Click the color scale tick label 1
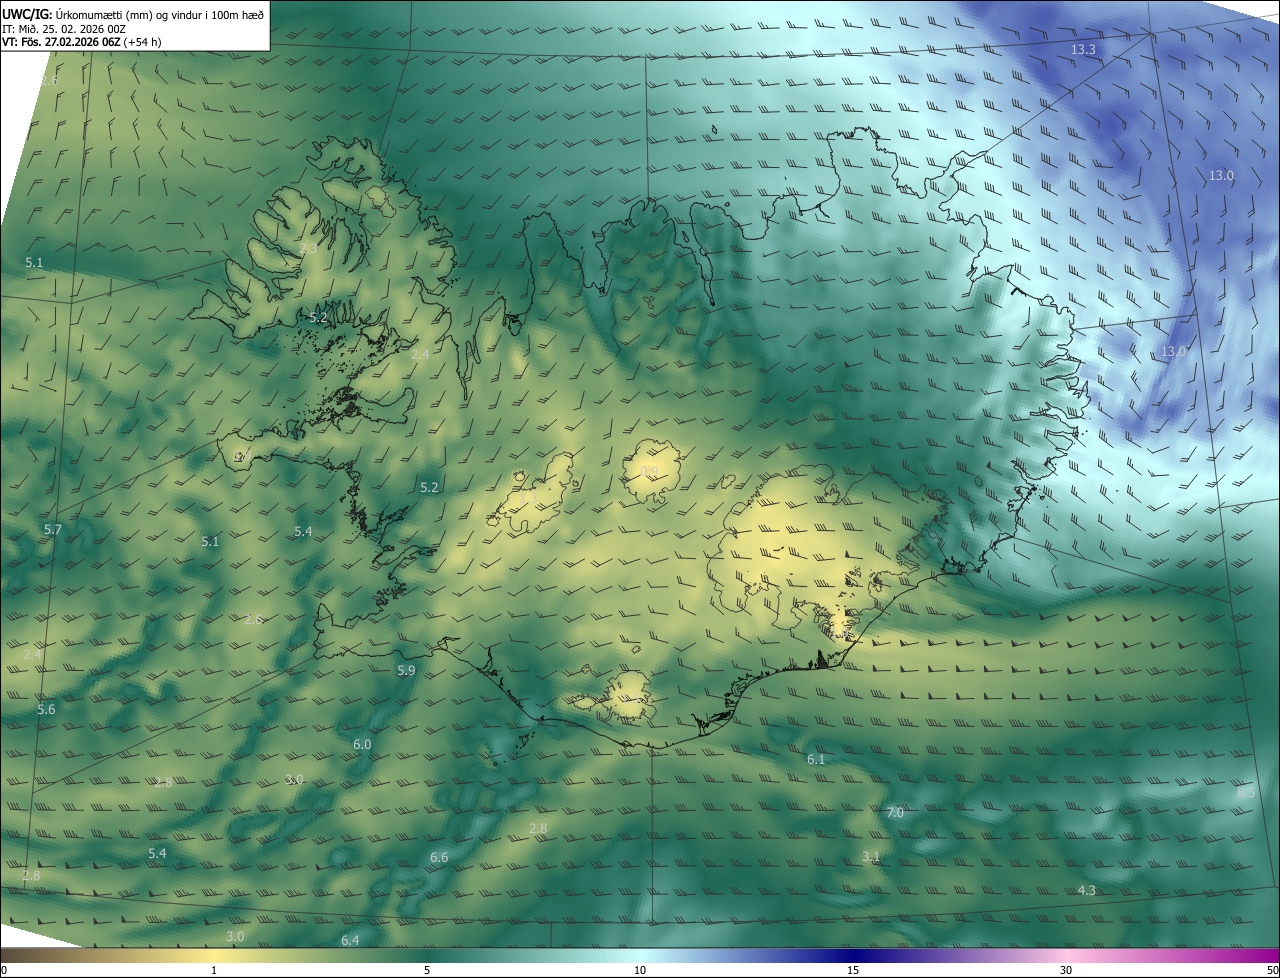1280x978 pixels. pos(214,970)
